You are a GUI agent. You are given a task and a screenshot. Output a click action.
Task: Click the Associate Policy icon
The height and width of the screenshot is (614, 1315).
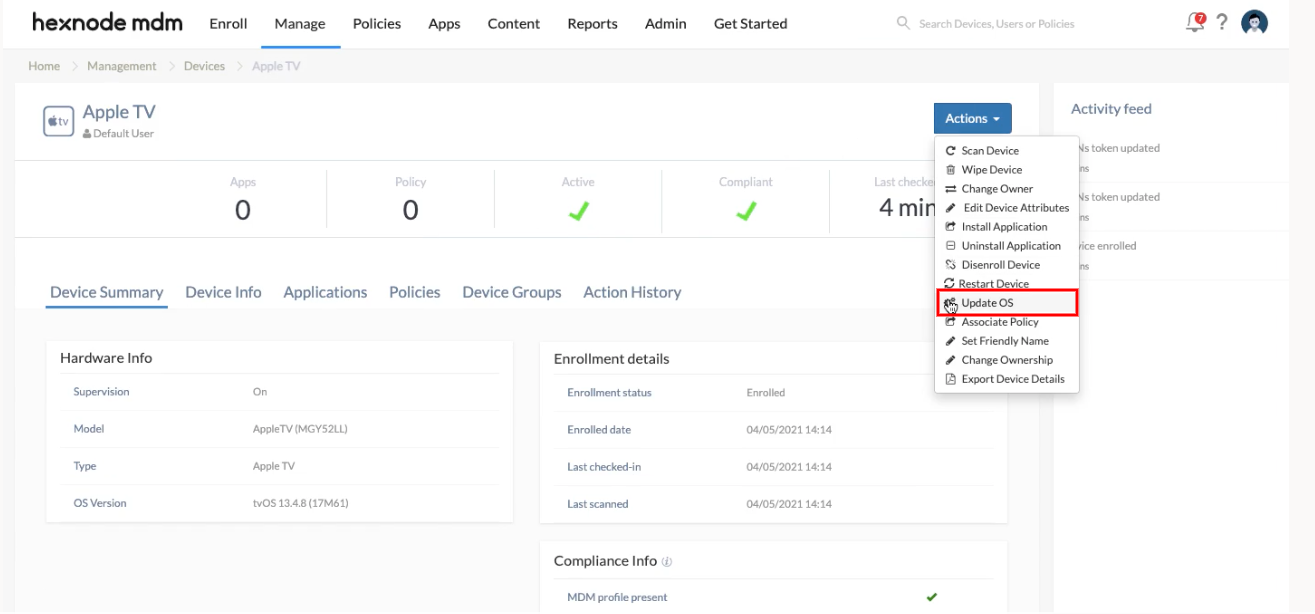(x=951, y=322)
